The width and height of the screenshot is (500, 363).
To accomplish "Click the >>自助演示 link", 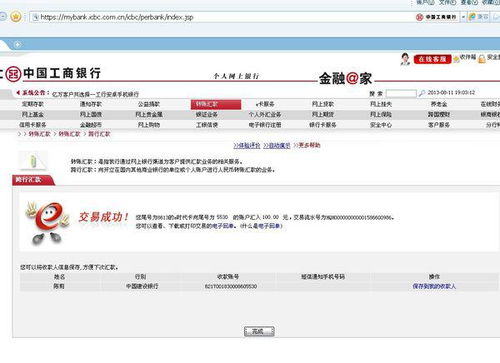I will point(277,146).
